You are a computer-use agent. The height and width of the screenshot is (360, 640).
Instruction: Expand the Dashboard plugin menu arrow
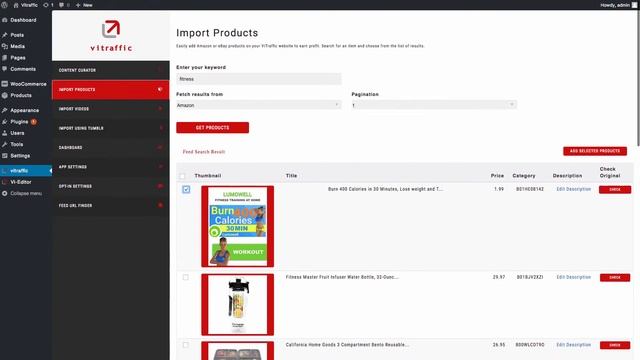pos(160,147)
